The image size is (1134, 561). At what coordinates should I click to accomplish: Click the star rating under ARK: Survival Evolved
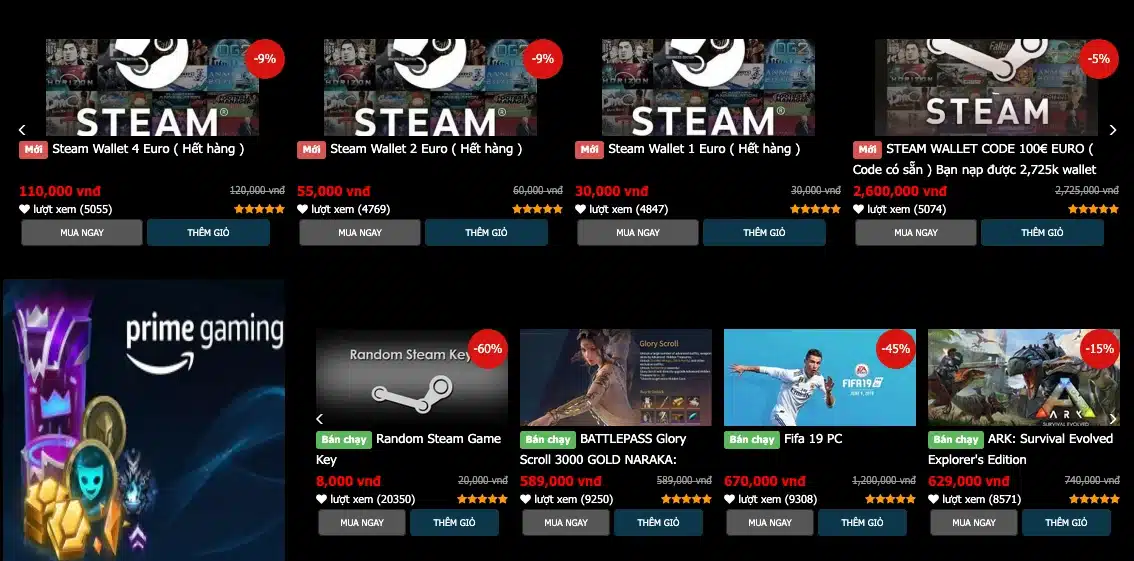click(1094, 499)
